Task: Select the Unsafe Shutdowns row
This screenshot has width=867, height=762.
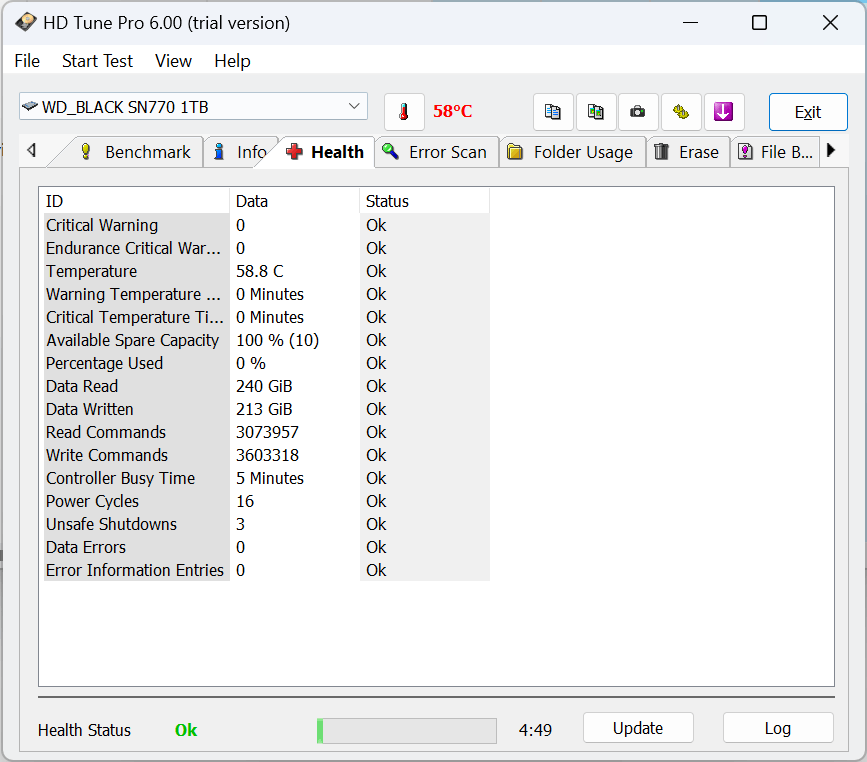Action: click(267, 524)
